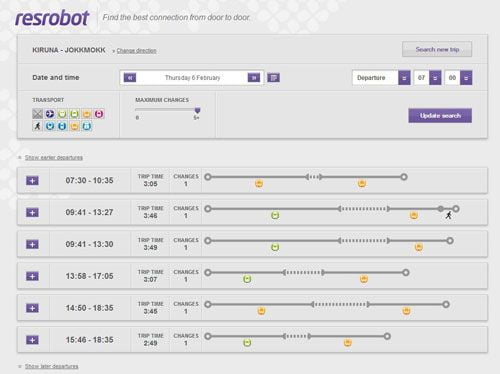Expand the 07:30 - 10:35 trip details
Image resolution: width=500 pixels, height=374 pixels.
[x=32, y=181]
